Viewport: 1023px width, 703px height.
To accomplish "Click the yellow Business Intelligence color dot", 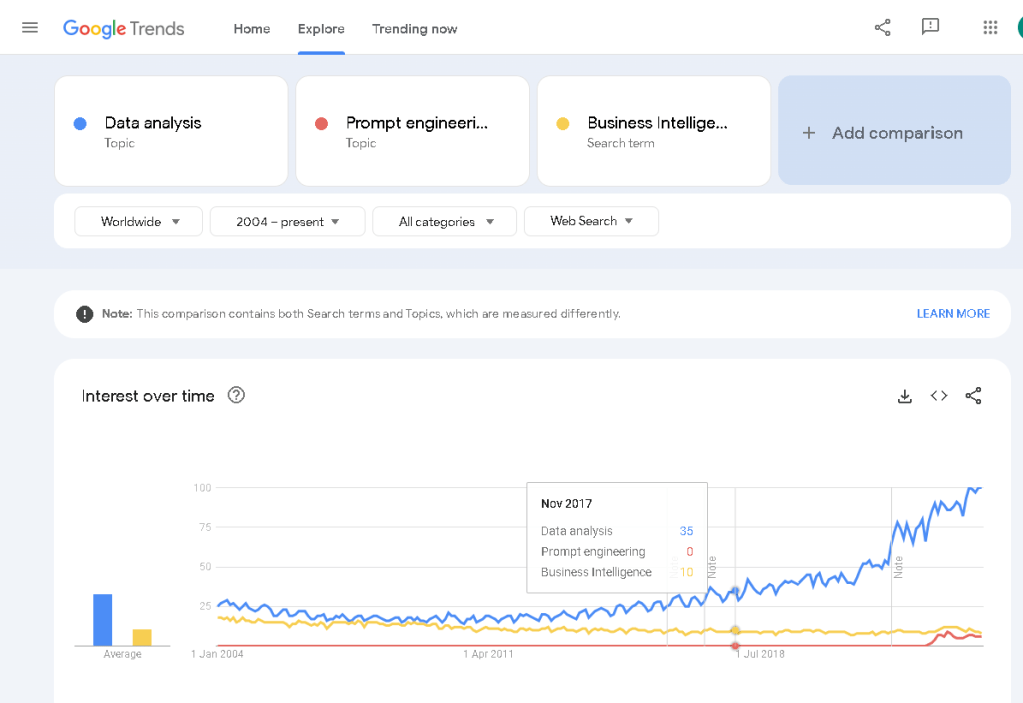I will 563,124.
